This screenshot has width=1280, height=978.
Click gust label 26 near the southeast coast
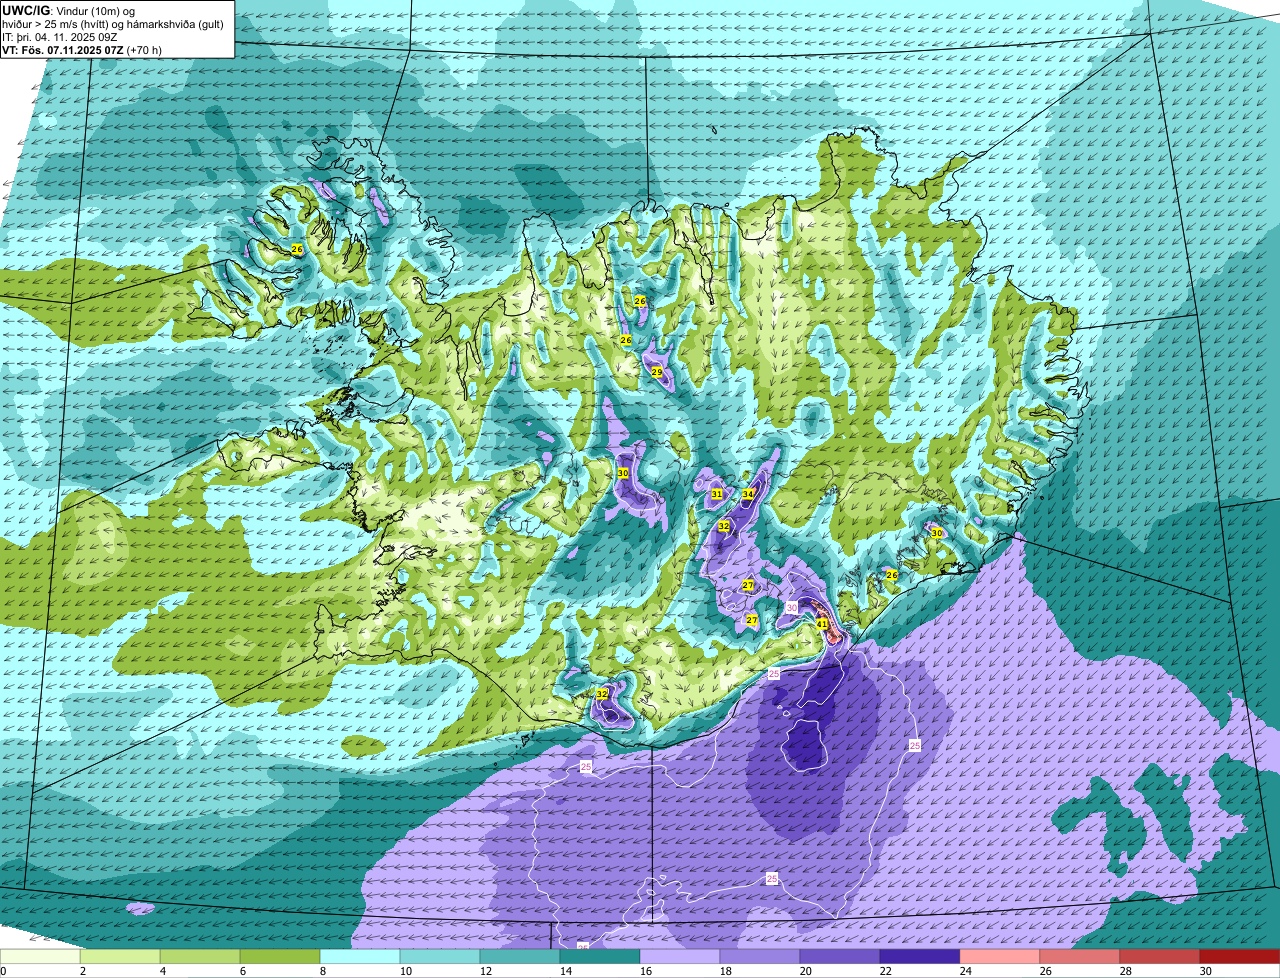tap(892, 575)
